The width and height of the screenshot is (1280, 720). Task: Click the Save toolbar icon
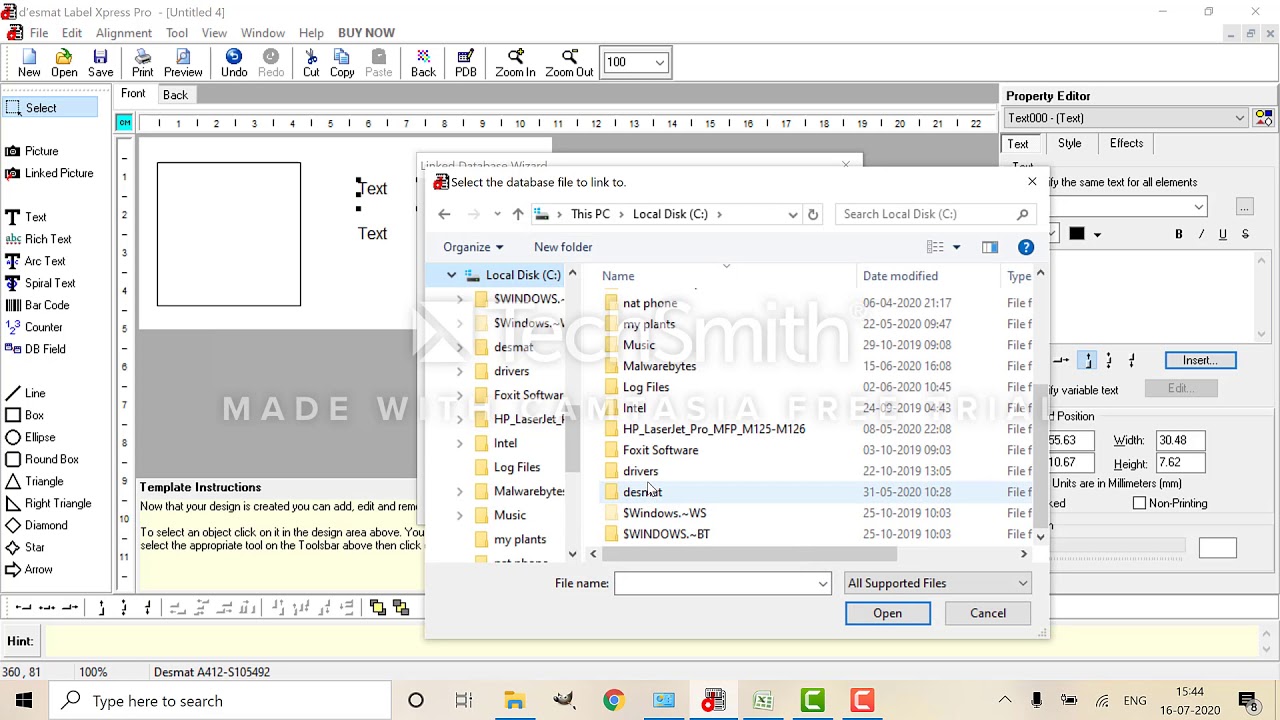click(x=100, y=63)
